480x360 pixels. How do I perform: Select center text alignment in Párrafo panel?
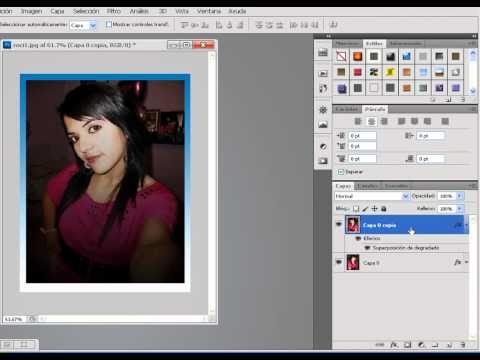pyautogui.click(x=371, y=121)
